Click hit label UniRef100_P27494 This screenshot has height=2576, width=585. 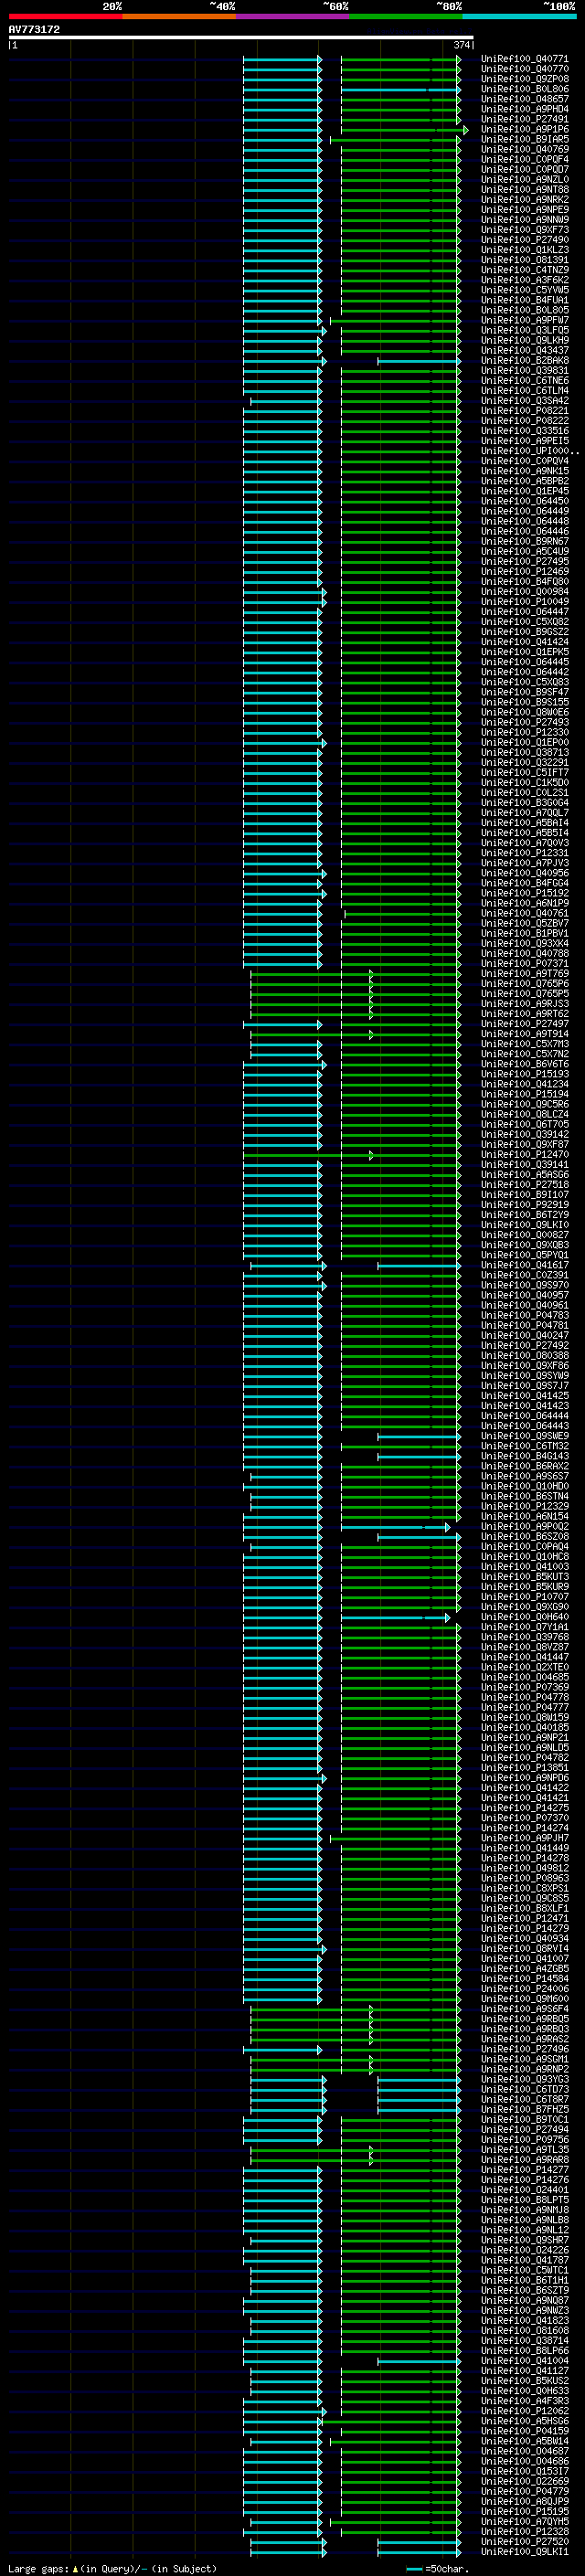524,2129
